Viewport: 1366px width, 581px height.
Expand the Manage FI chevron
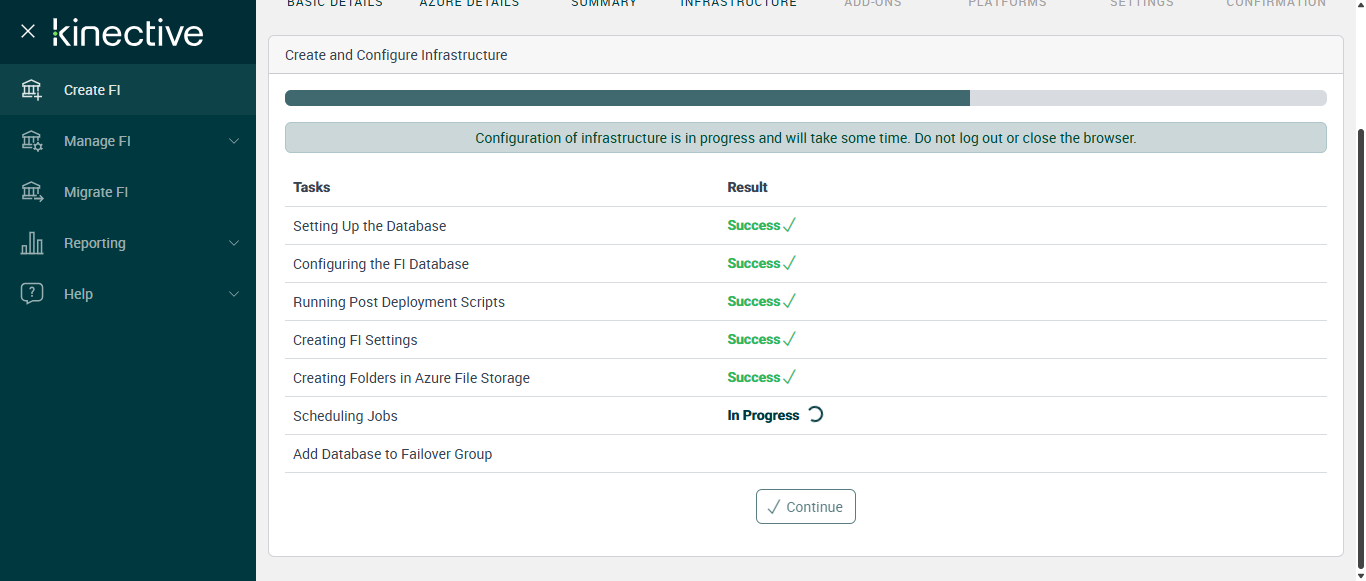pyautogui.click(x=234, y=141)
